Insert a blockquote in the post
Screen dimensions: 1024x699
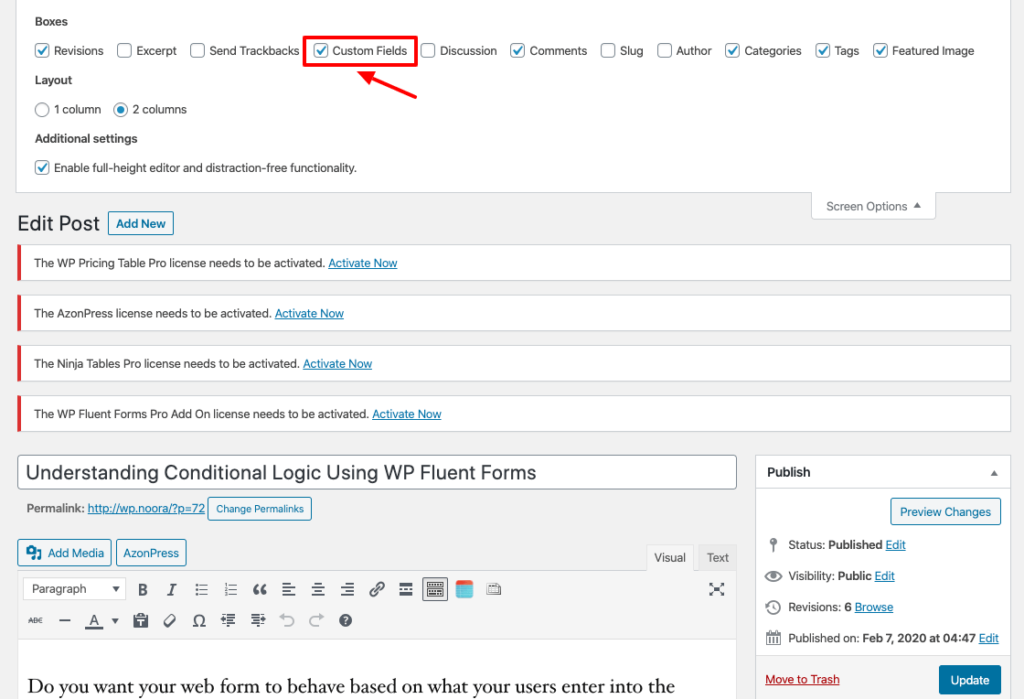coord(260,589)
